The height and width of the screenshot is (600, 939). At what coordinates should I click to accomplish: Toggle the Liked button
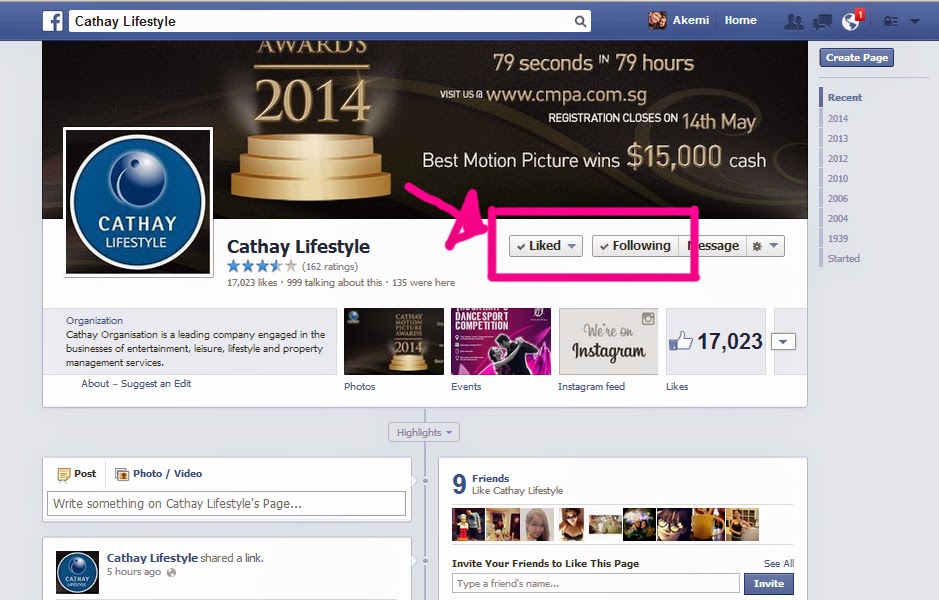(546, 246)
